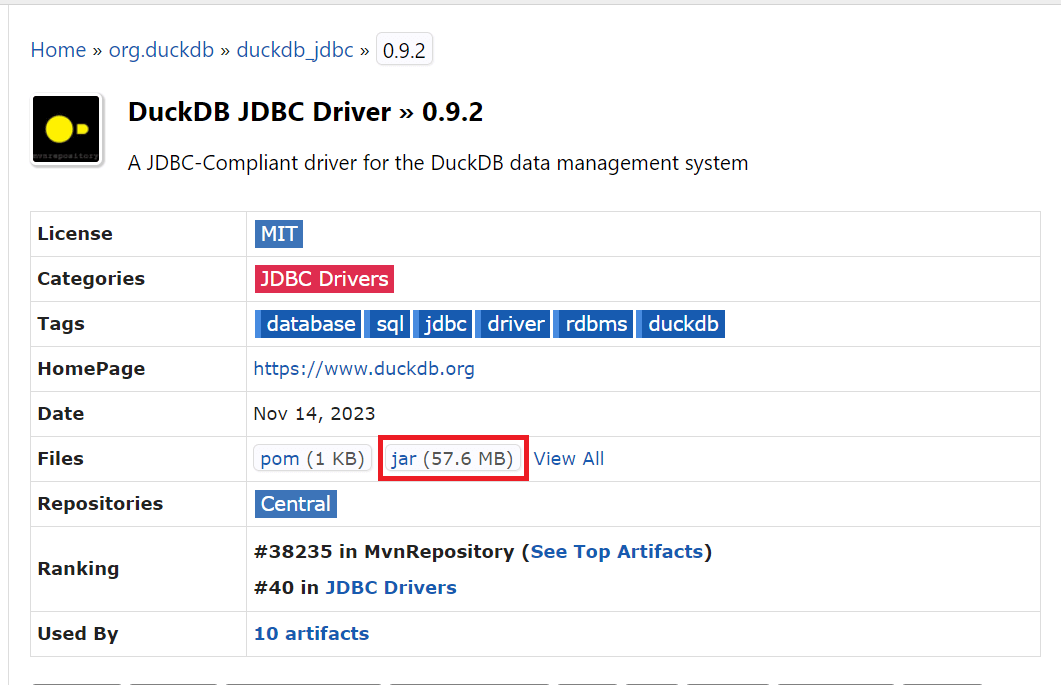
Task: Click the Ranking row label
Action: click(78, 569)
